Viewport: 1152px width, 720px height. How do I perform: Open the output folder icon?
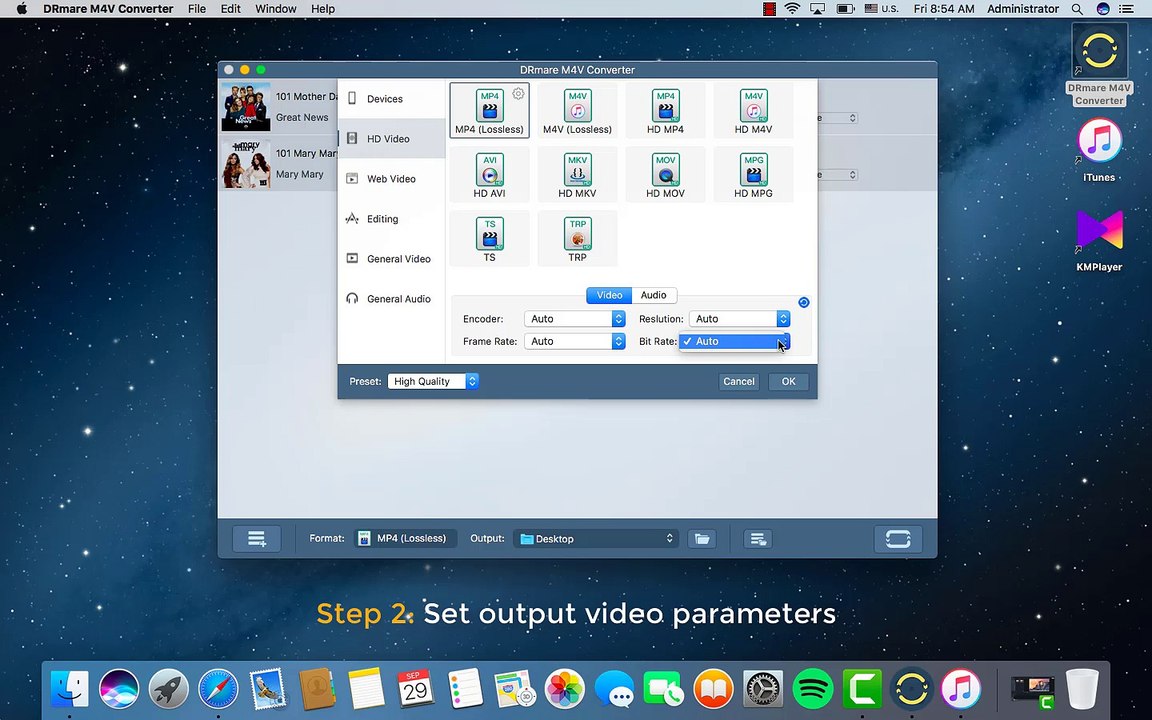[x=702, y=539]
